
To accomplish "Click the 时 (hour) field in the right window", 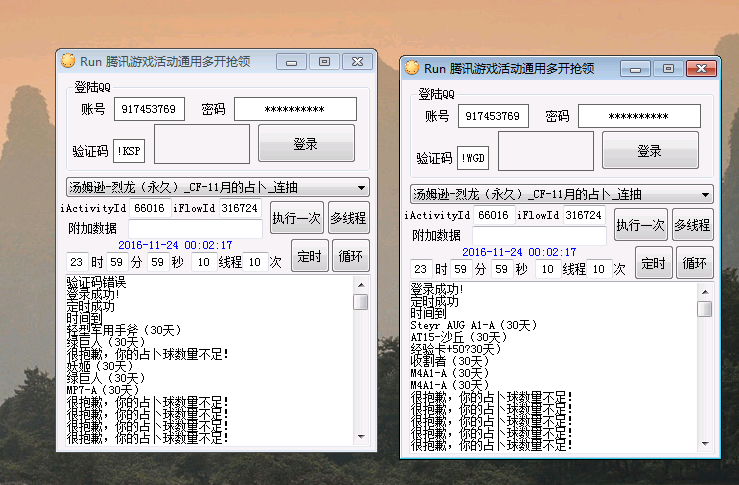I will pyautogui.click(x=421, y=269).
